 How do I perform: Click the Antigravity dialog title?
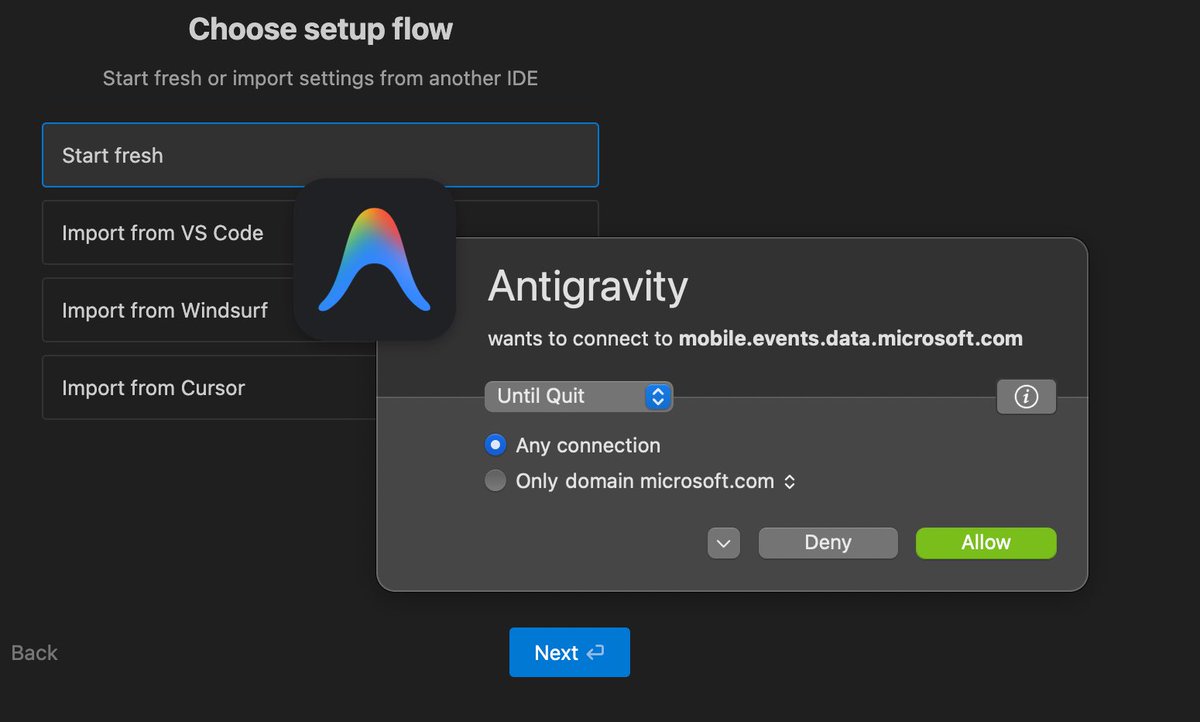click(x=588, y=287)
